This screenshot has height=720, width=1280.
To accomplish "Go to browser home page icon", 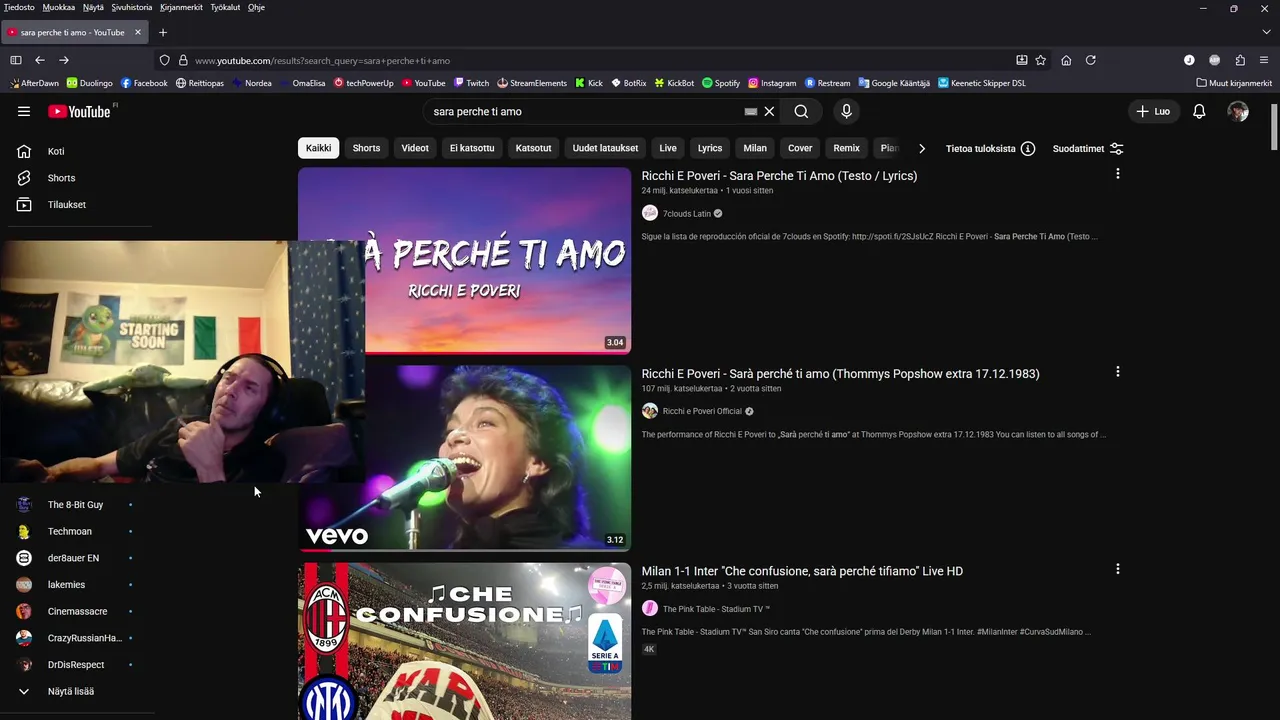I will point(1066,60).
